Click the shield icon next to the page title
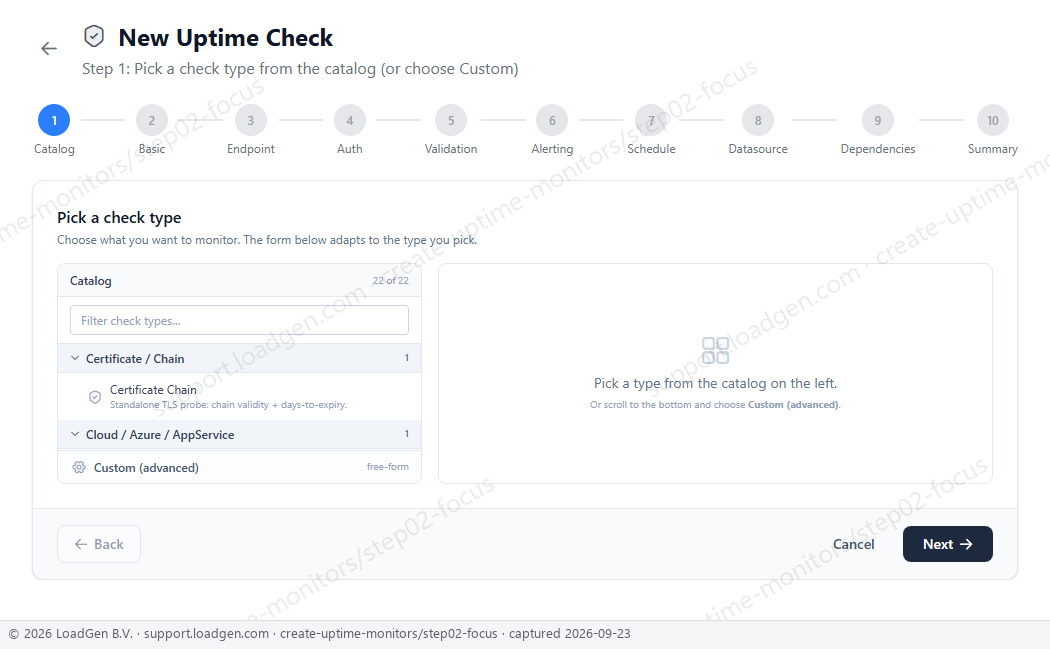1050x649 pixels. tap(94, 36)
